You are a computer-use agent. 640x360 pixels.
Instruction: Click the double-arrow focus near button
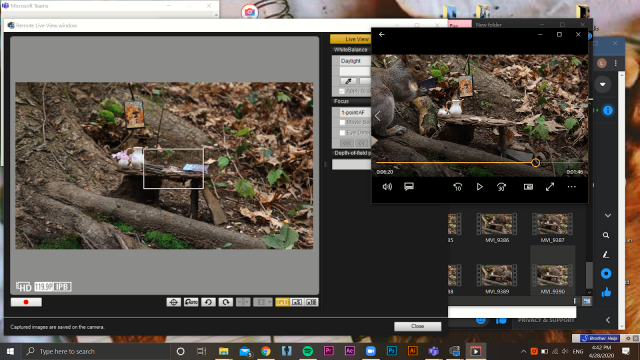[x=361, y=143]
